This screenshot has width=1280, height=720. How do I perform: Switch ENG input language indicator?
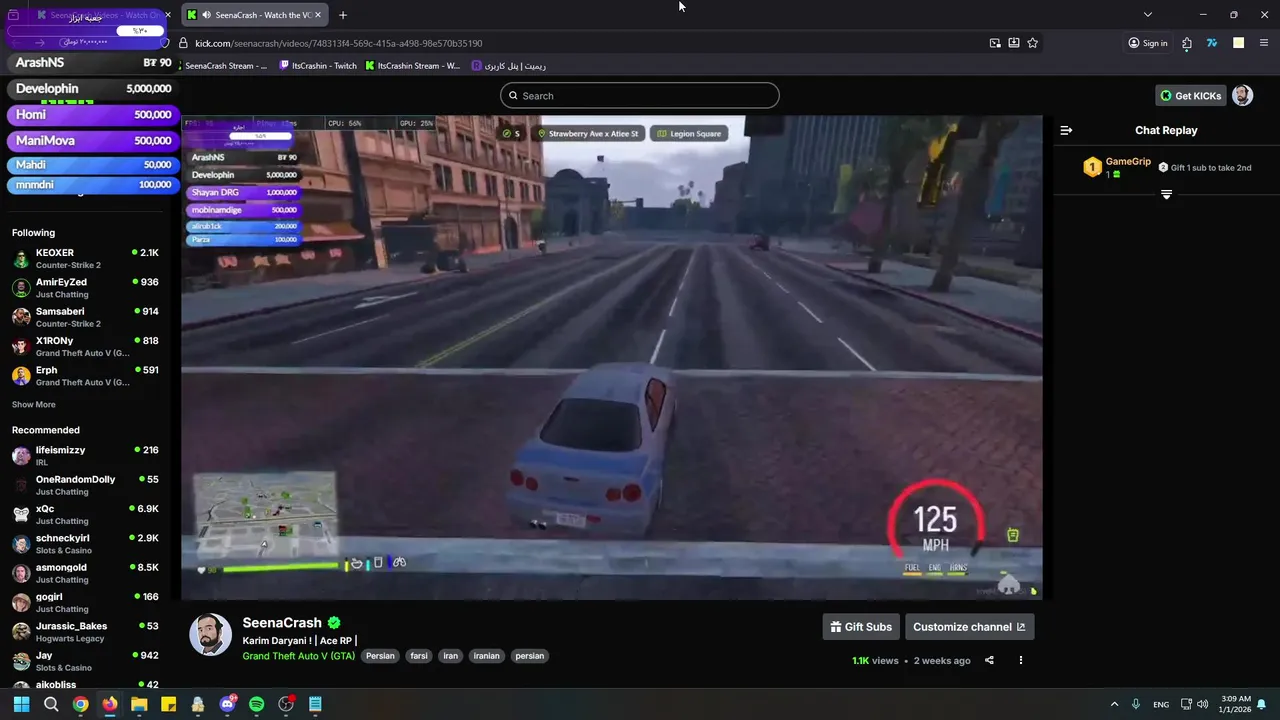(1161, 704)
